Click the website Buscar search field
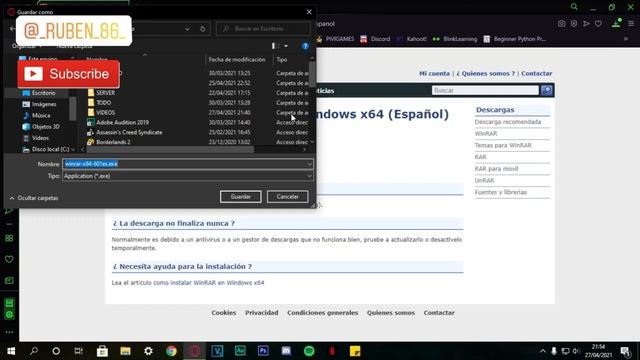This screenshot has width=640, height=360. tap(485, 90)
